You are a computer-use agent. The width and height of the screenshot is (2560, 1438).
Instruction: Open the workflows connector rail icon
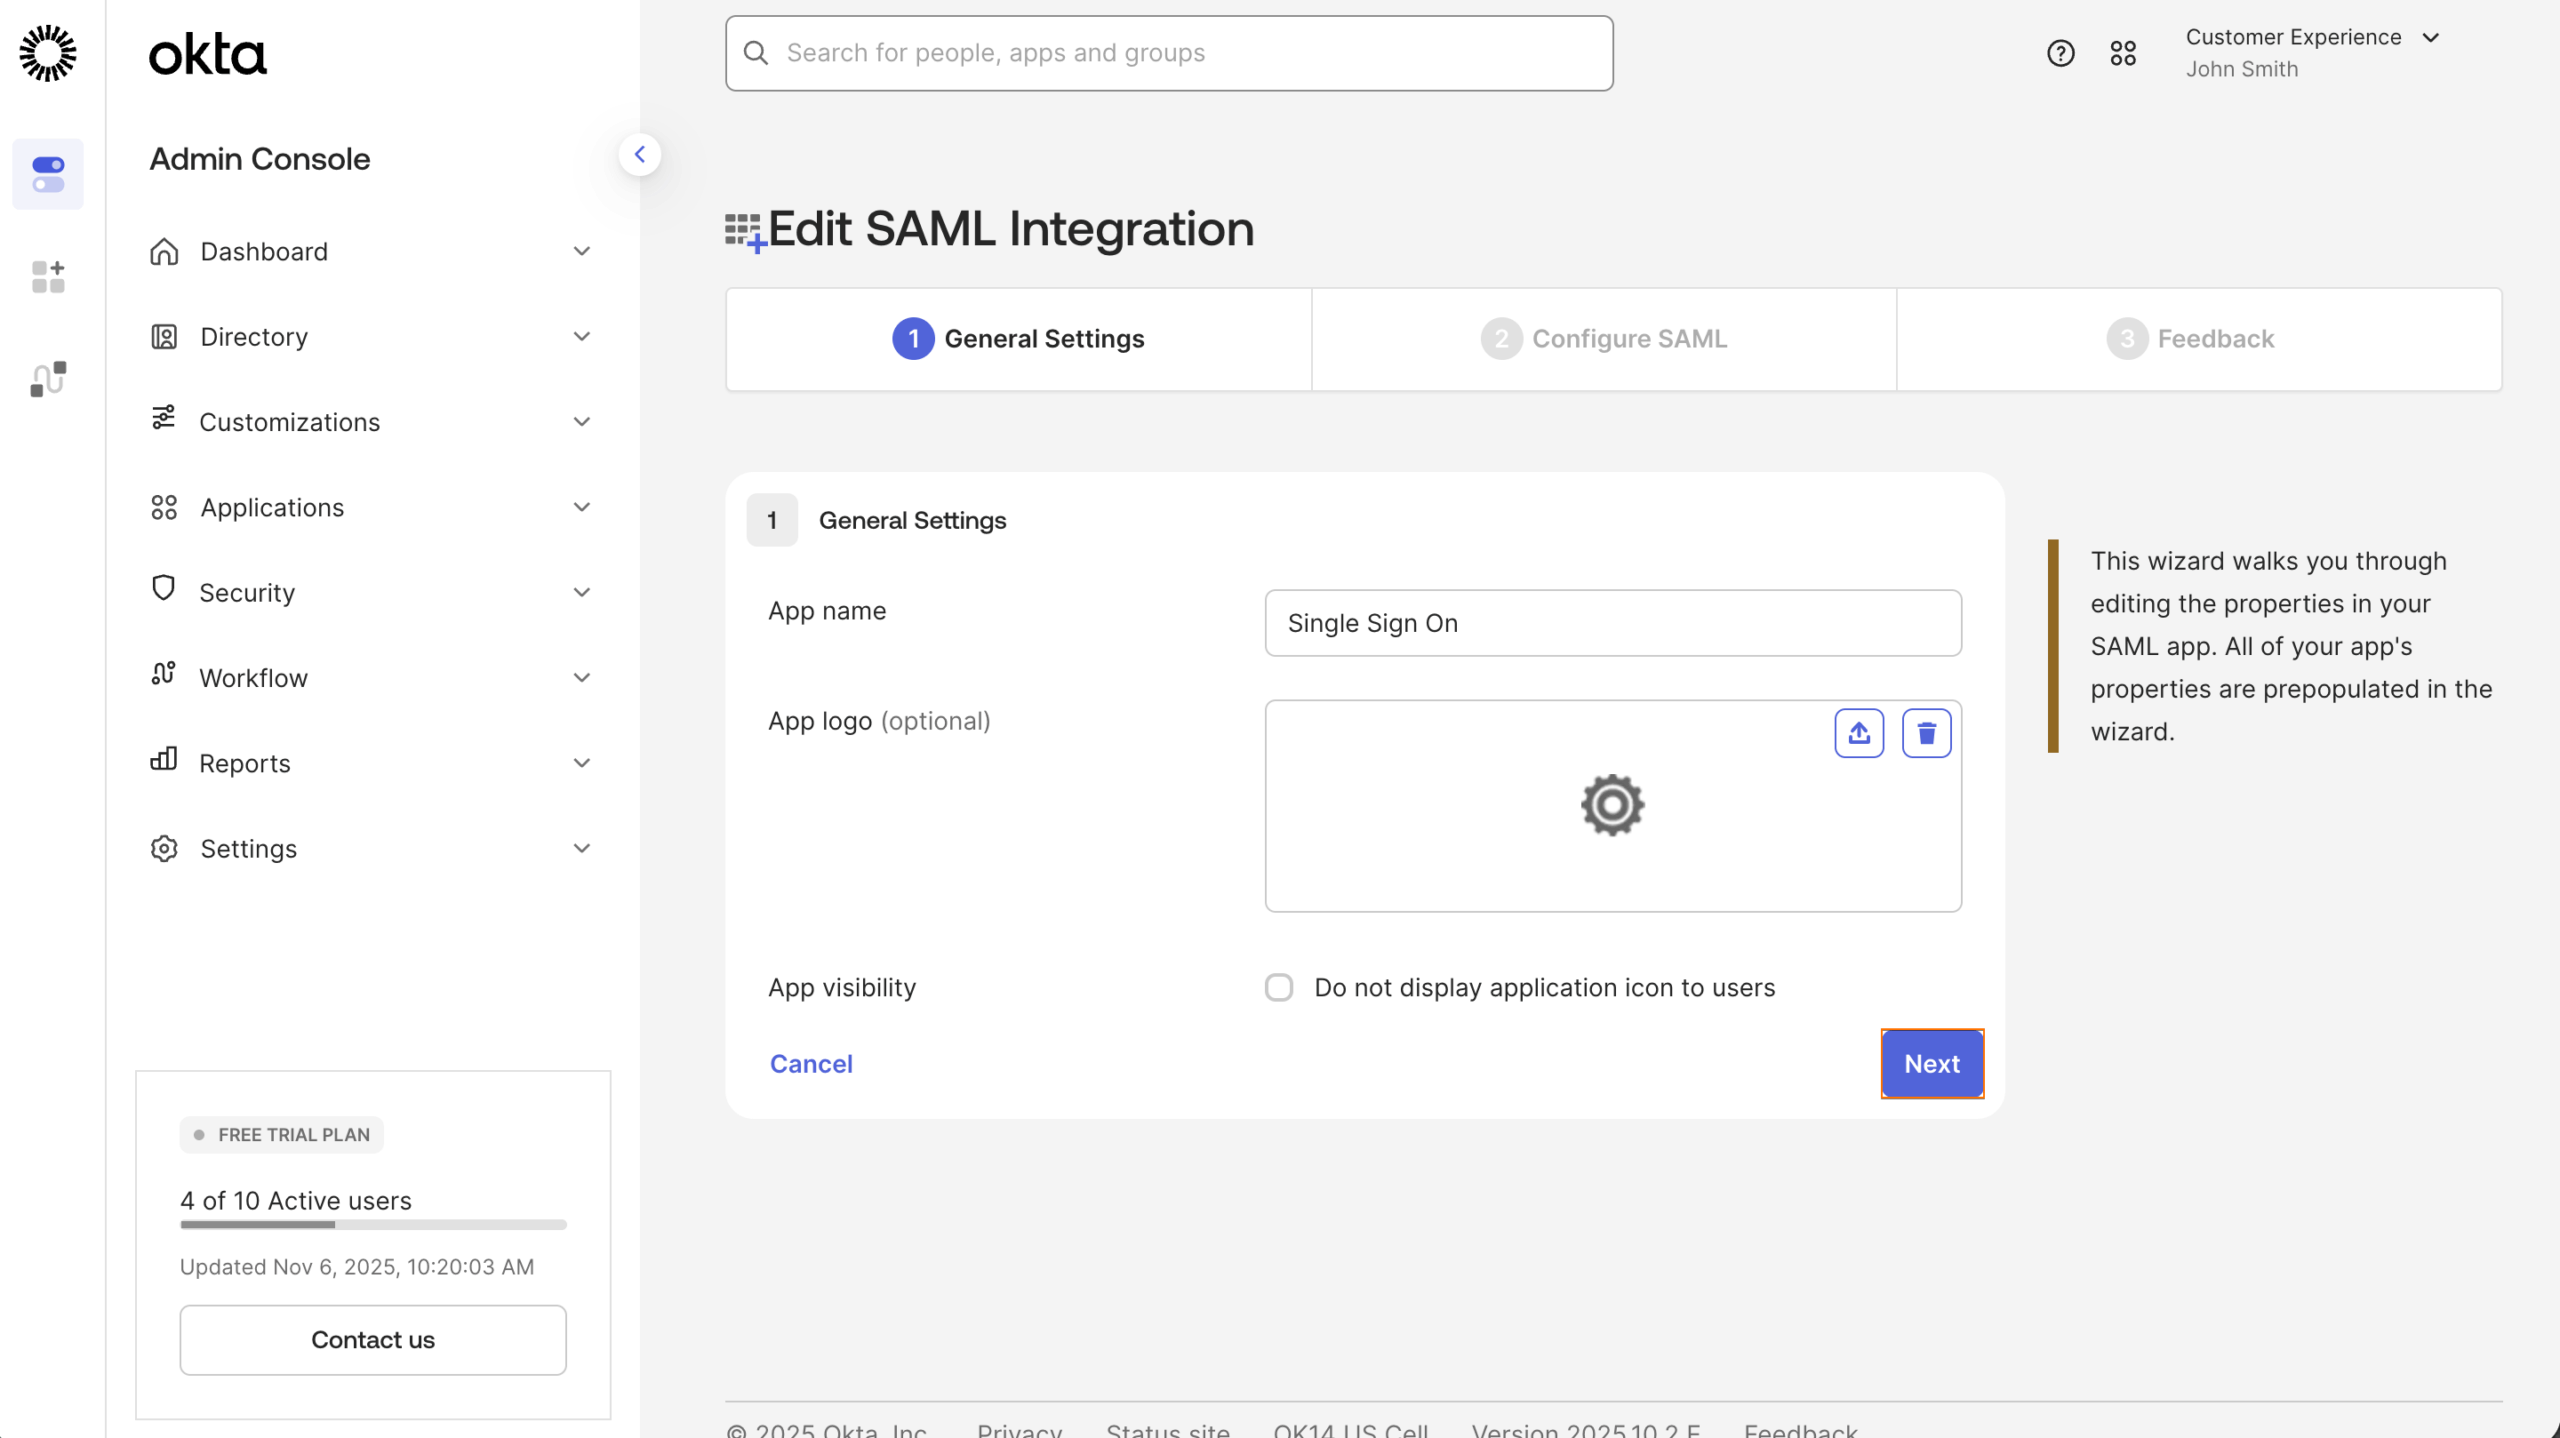(47, 379)
